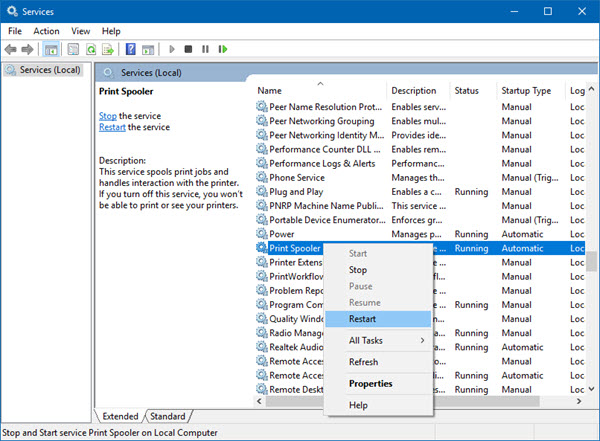
Task: Click the Stop the service link
Action: (107, 116)
